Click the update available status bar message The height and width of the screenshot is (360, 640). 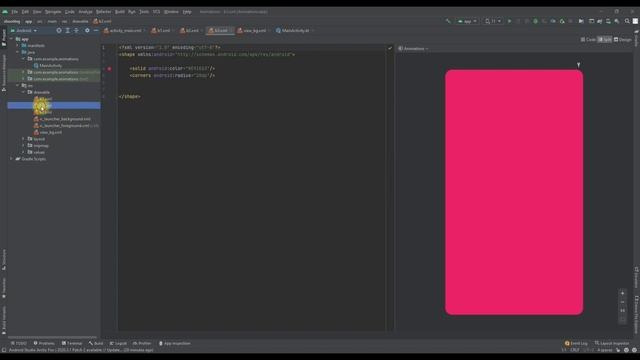[x=81, y=350]
